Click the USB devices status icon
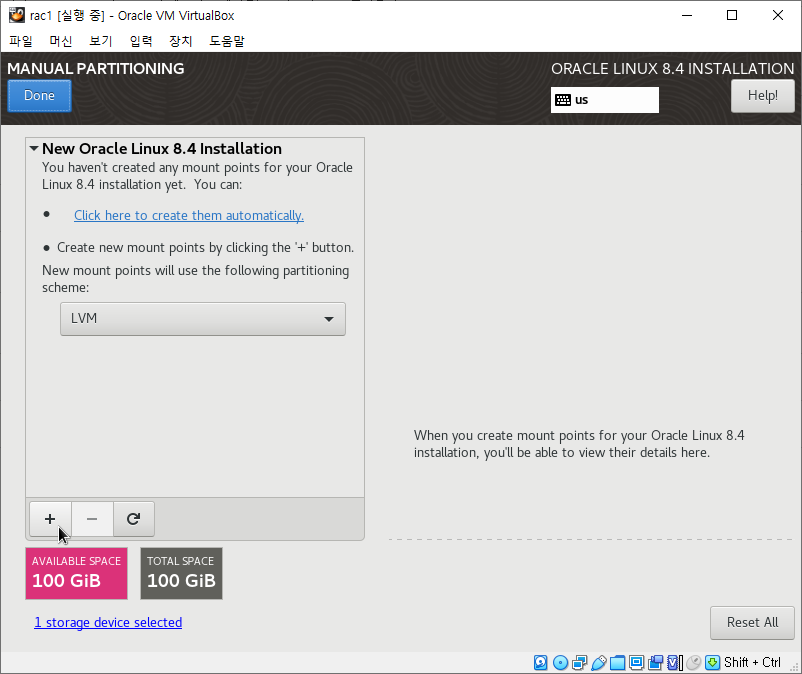Screen dimensions: 802x674 (x=598, y=663)
